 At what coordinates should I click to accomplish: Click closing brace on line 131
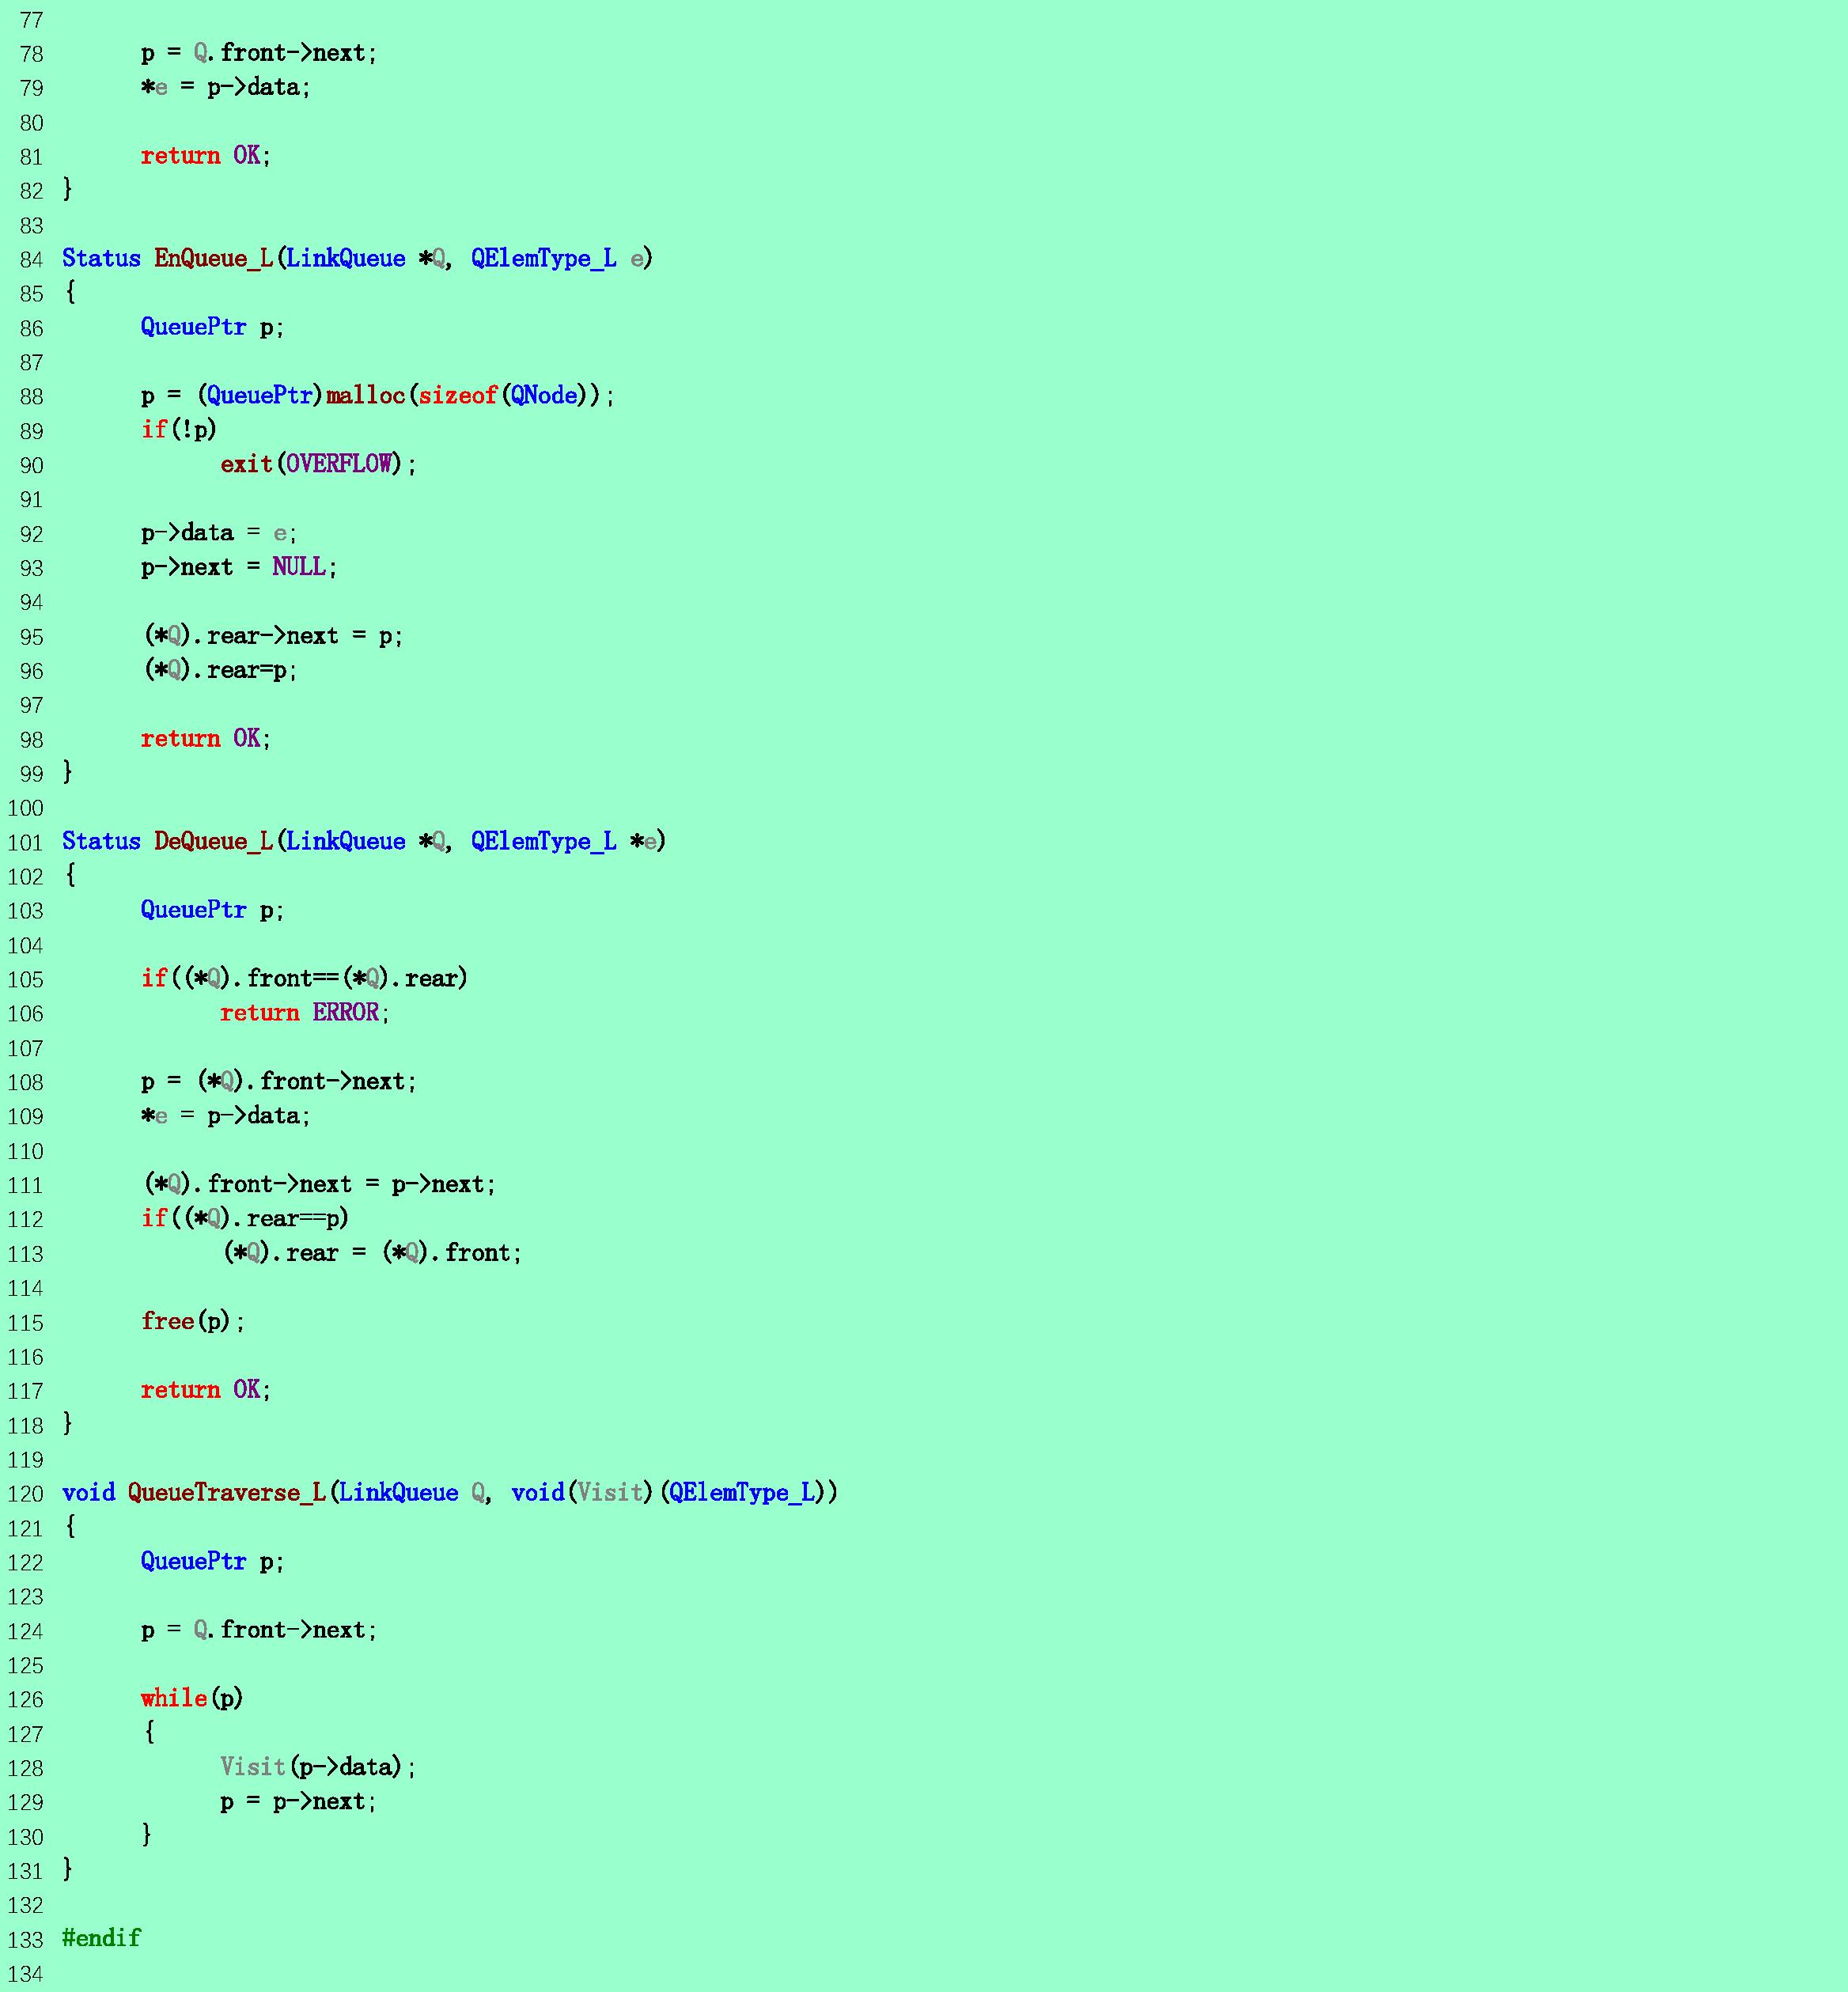point(68,1870)
